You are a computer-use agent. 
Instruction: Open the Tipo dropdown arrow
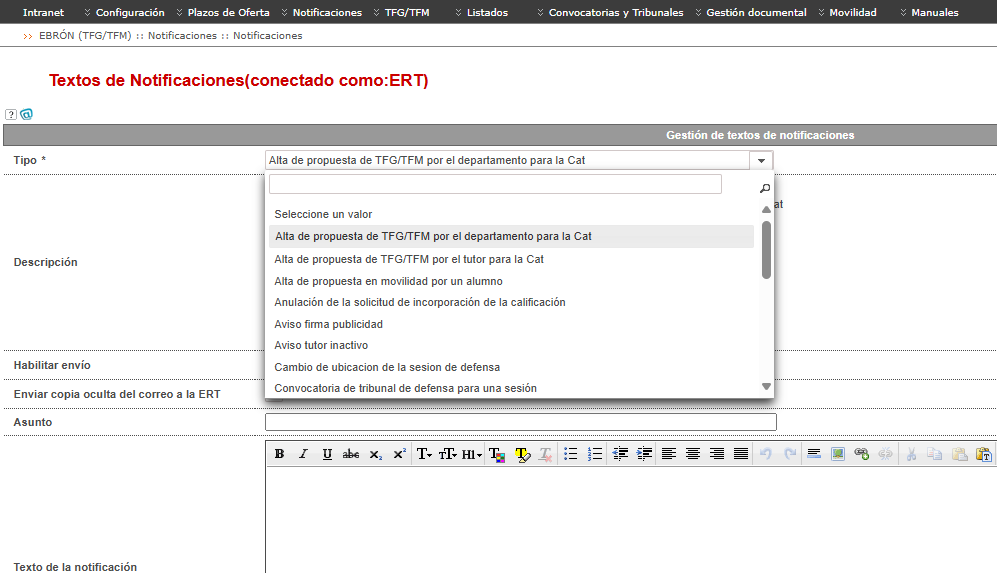pyautogui.click(x=761, y=160)
